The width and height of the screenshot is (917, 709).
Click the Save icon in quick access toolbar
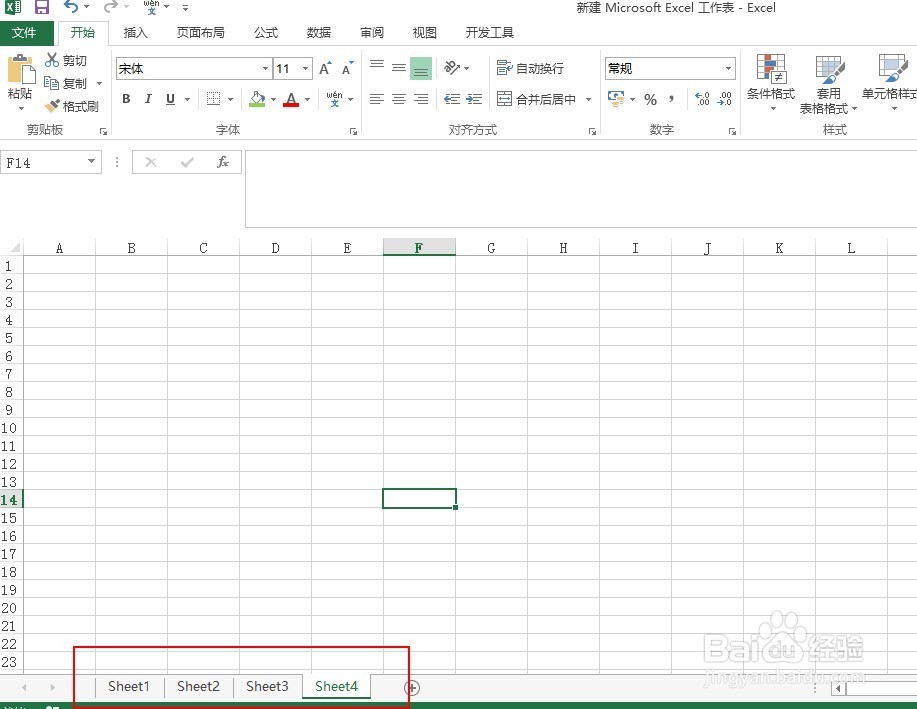pyautogui.click(x=42, y=7)
